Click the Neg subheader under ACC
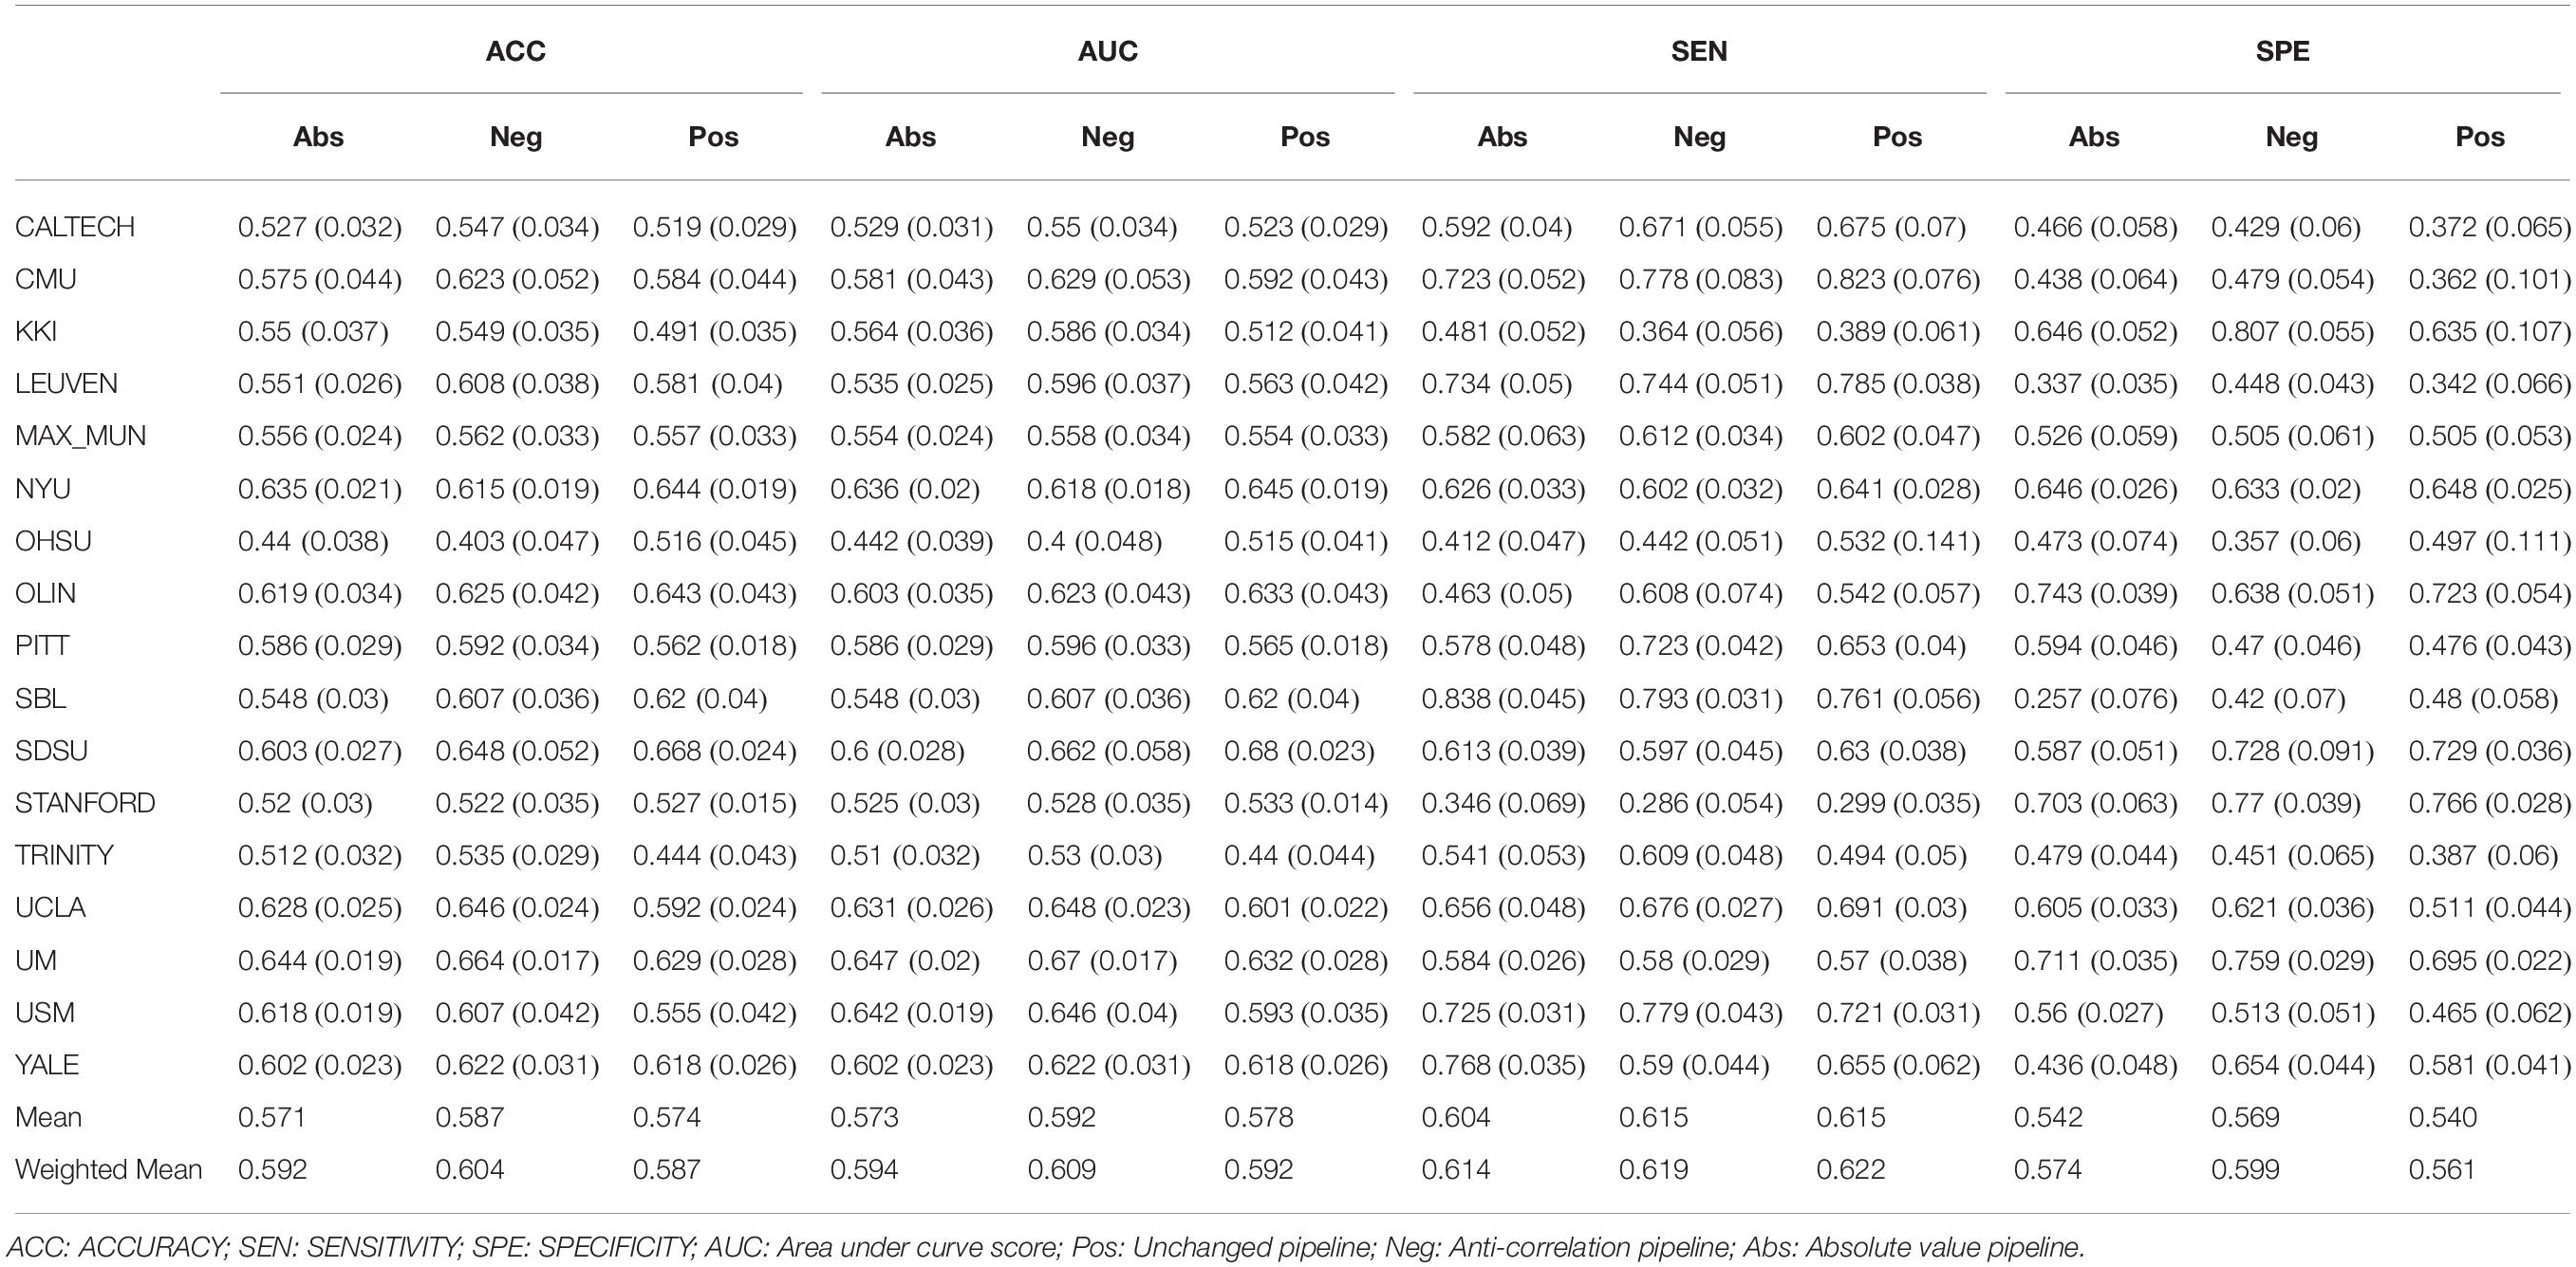Screen dimensions: 2576x1267 coord(516,137)
